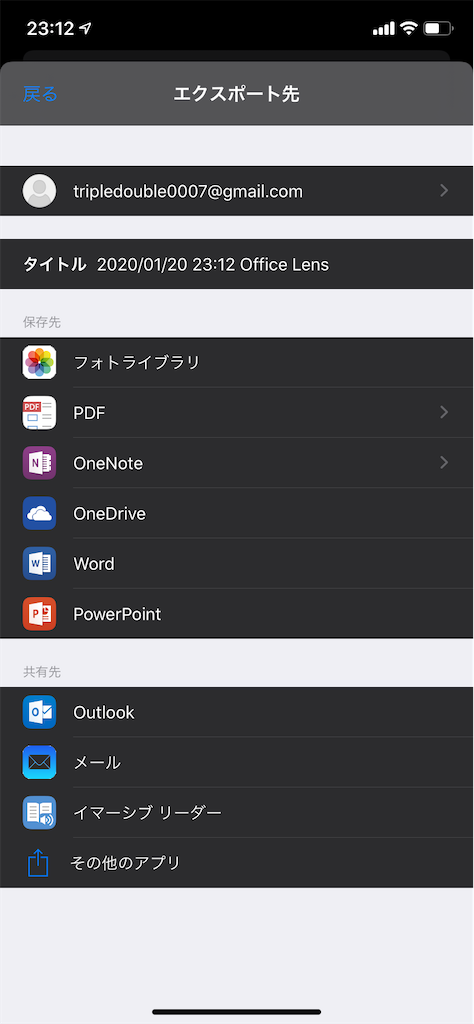Tap the battery indicator icon
The image size is (474, 1024).
pos(438,28)
